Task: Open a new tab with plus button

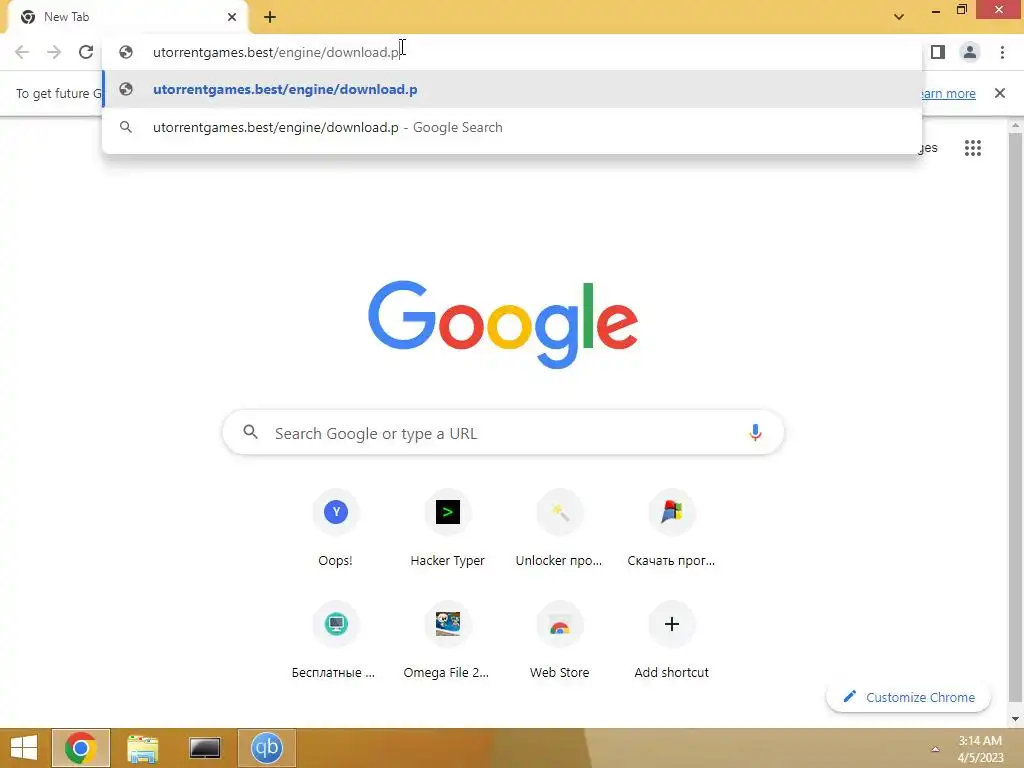Action: (x=270, y=17)
